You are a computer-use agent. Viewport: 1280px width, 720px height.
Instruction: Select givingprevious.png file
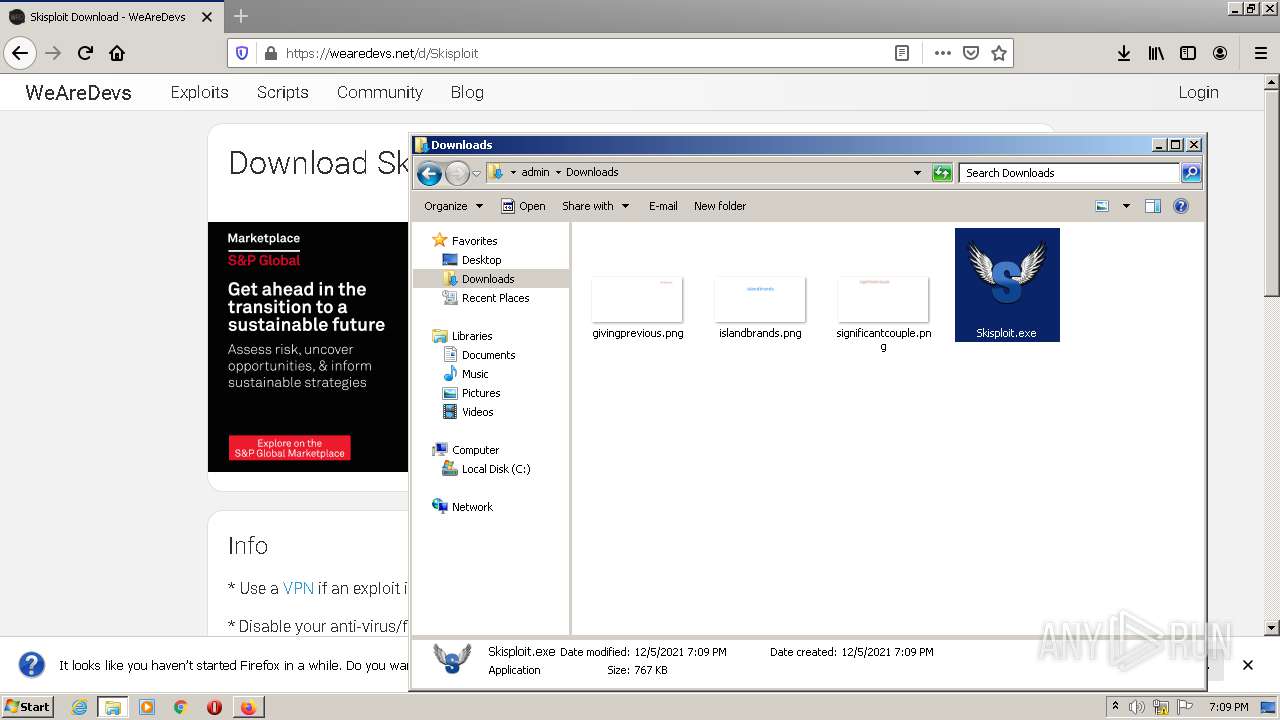point(637,310)
